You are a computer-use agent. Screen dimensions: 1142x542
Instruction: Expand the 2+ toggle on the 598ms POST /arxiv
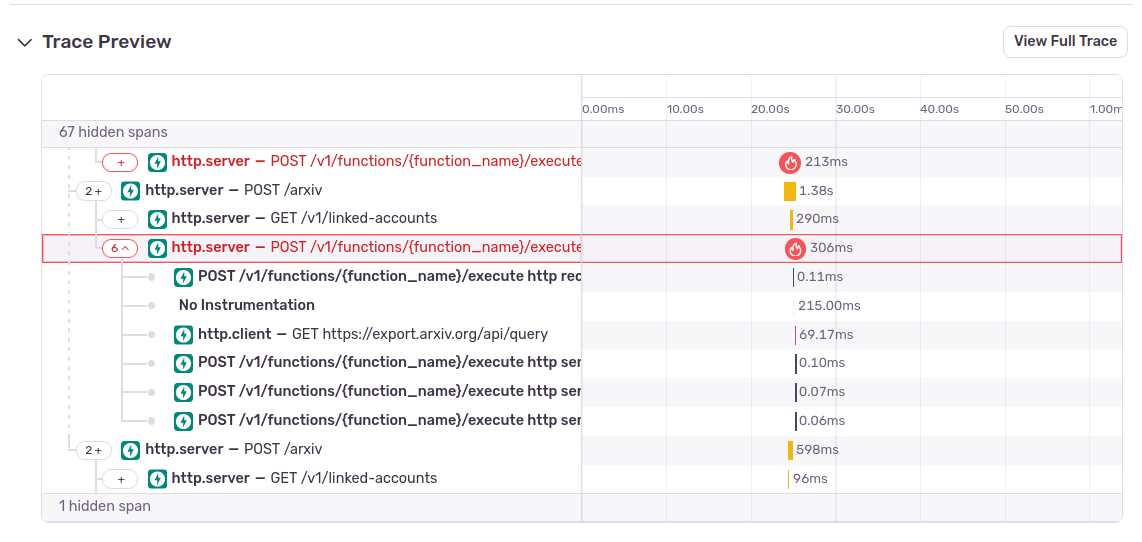[93, 451]
